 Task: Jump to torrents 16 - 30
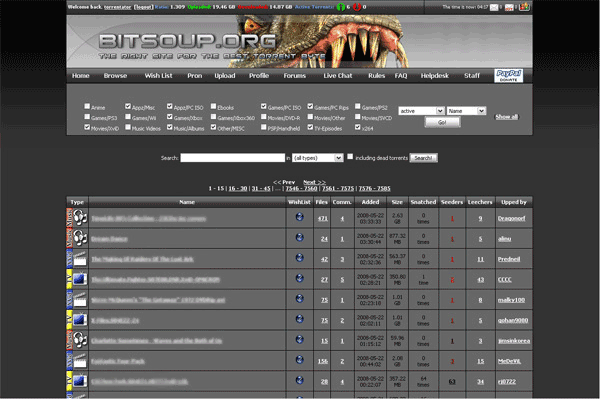[238, 189]
